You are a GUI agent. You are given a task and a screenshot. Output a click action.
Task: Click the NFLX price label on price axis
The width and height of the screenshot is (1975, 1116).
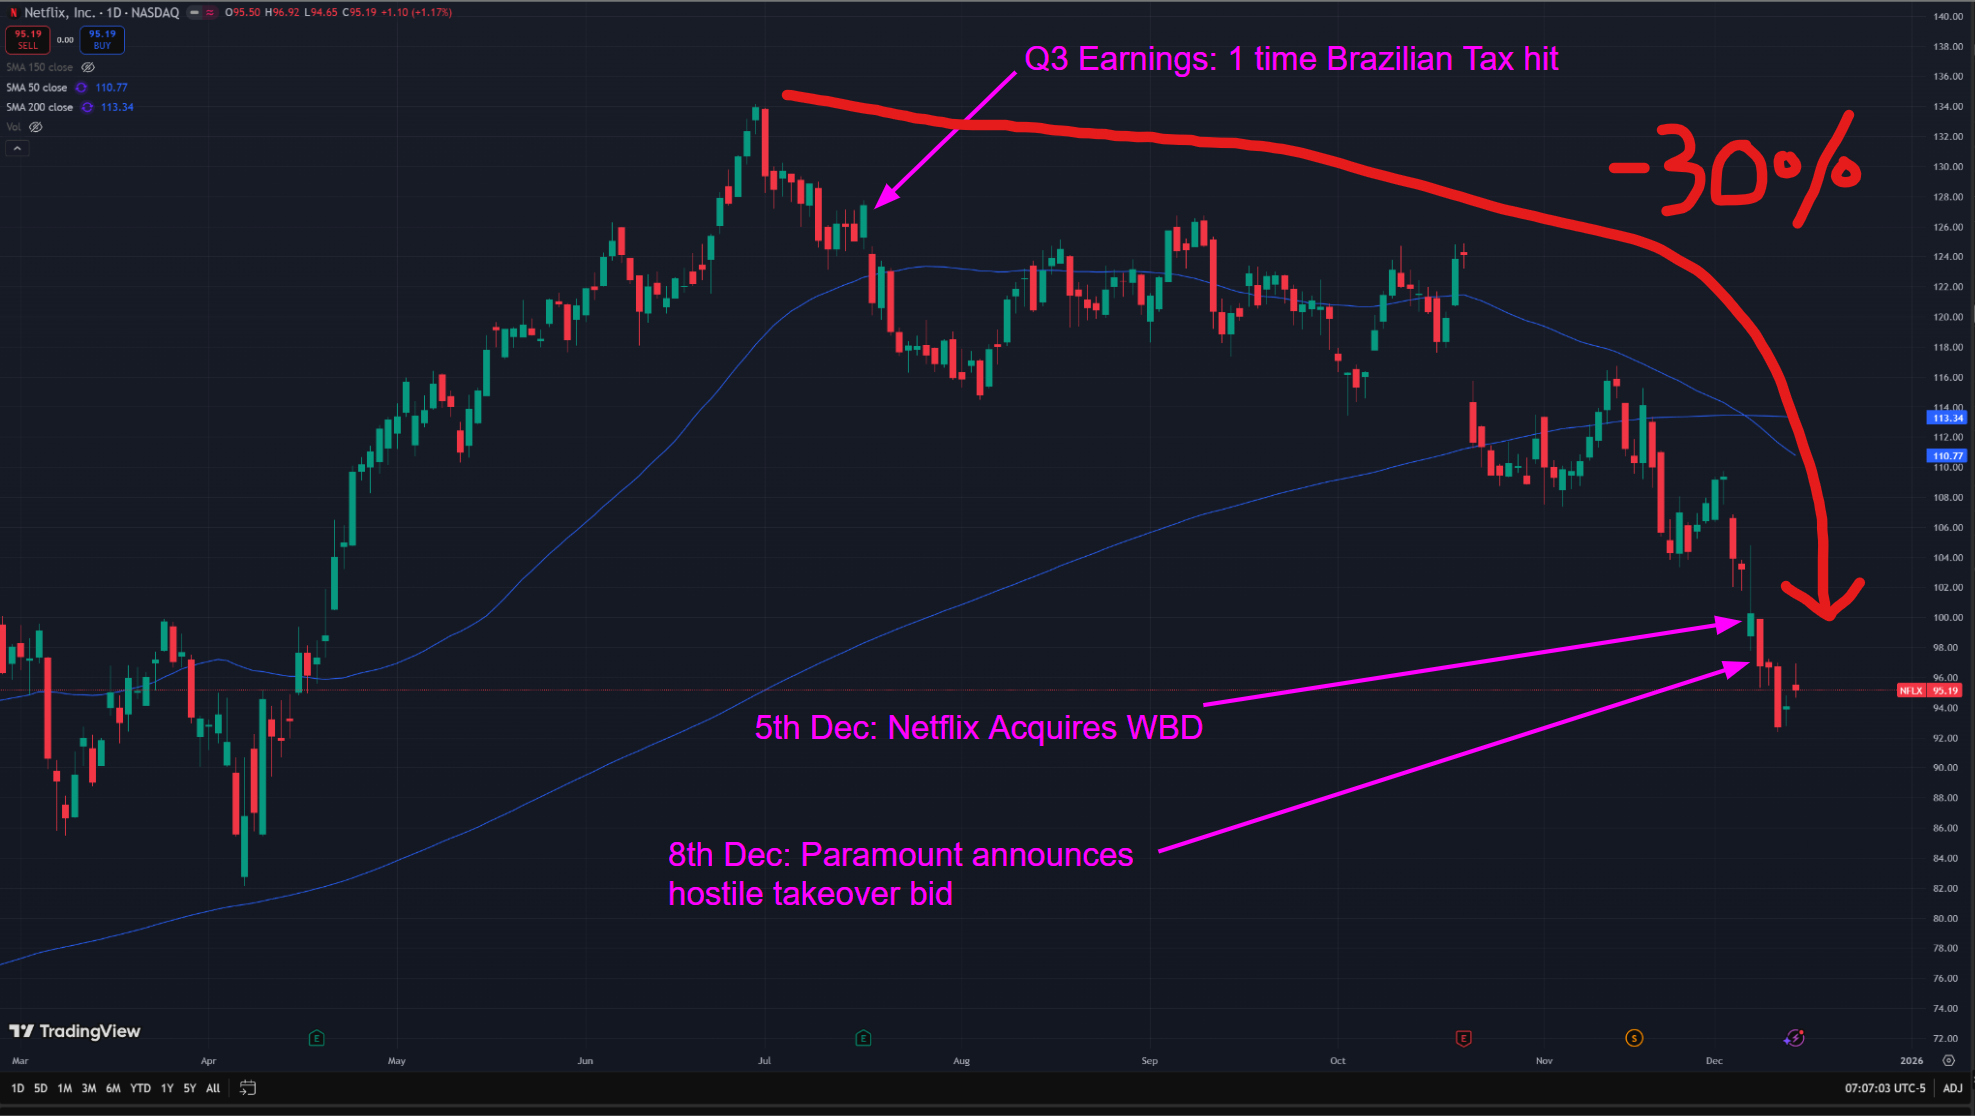[x=1911, y=690]
